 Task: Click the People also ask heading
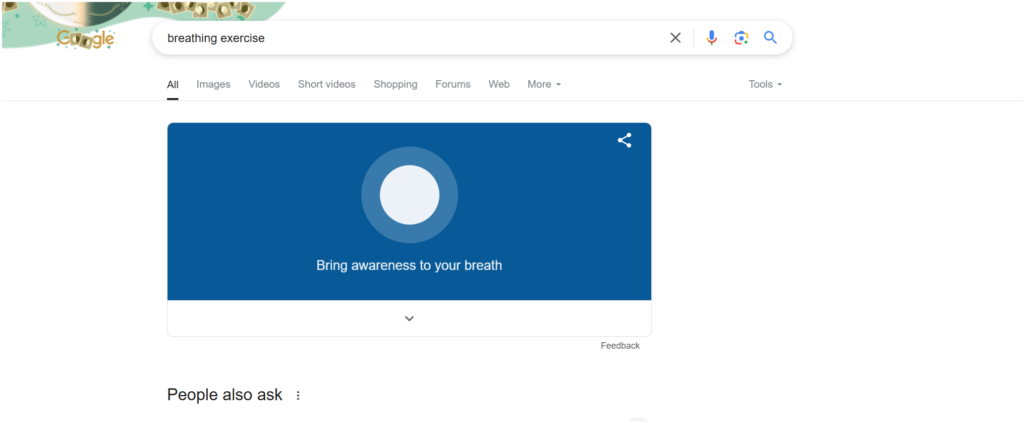225,395
